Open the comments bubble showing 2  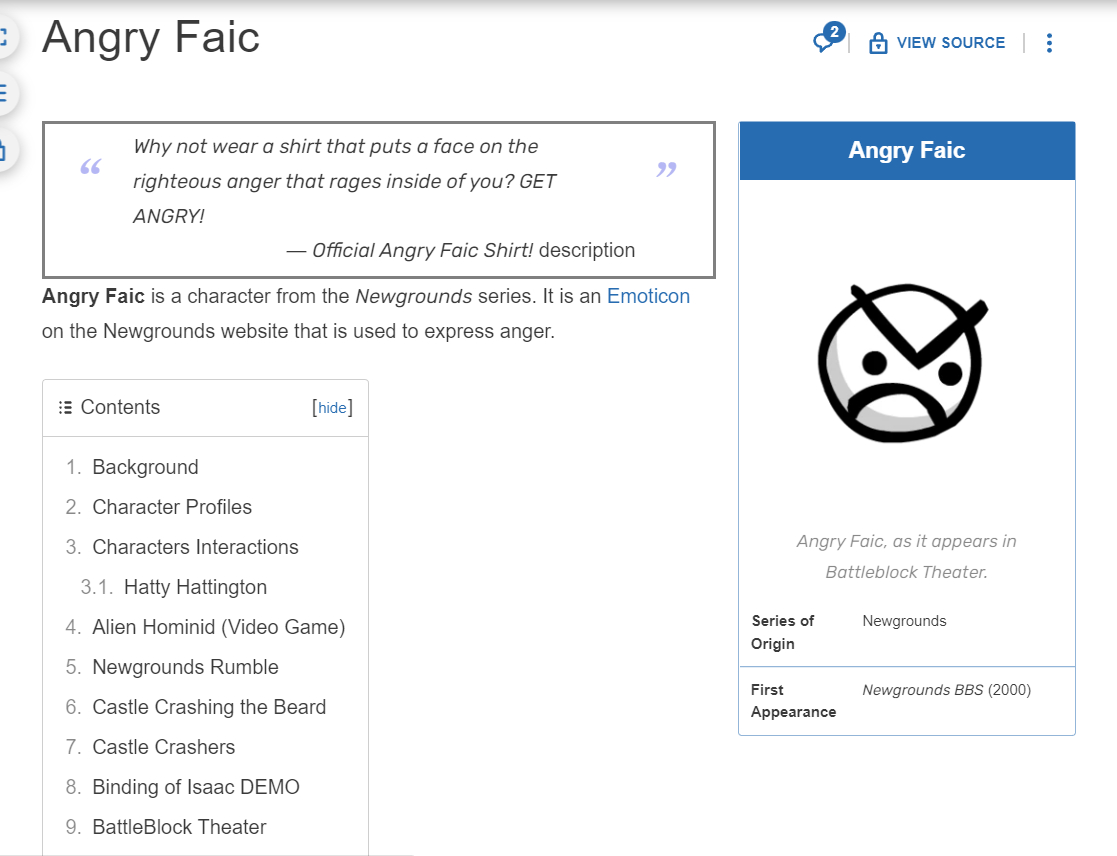[x=828, y=38]
